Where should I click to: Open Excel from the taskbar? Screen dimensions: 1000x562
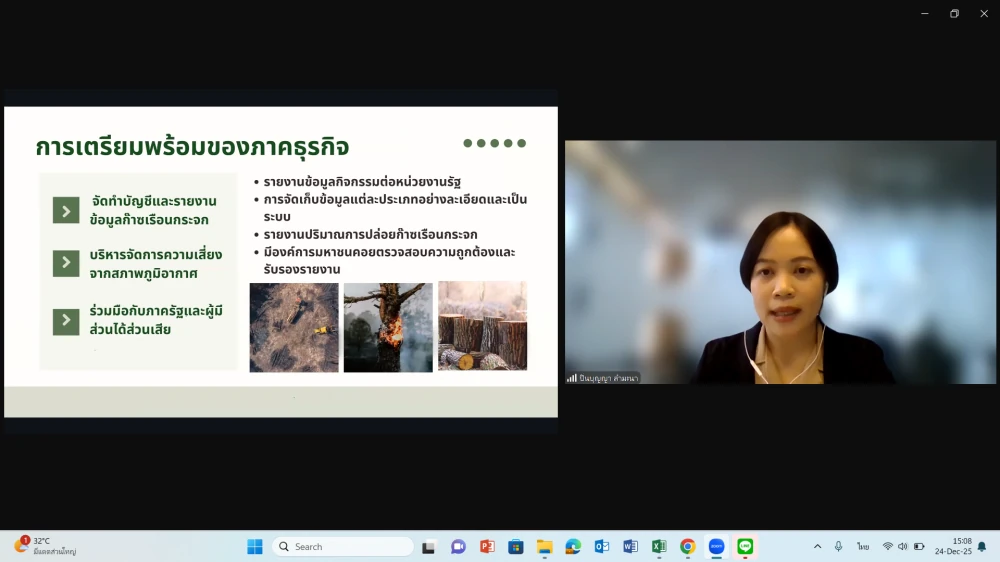[659, 547]
